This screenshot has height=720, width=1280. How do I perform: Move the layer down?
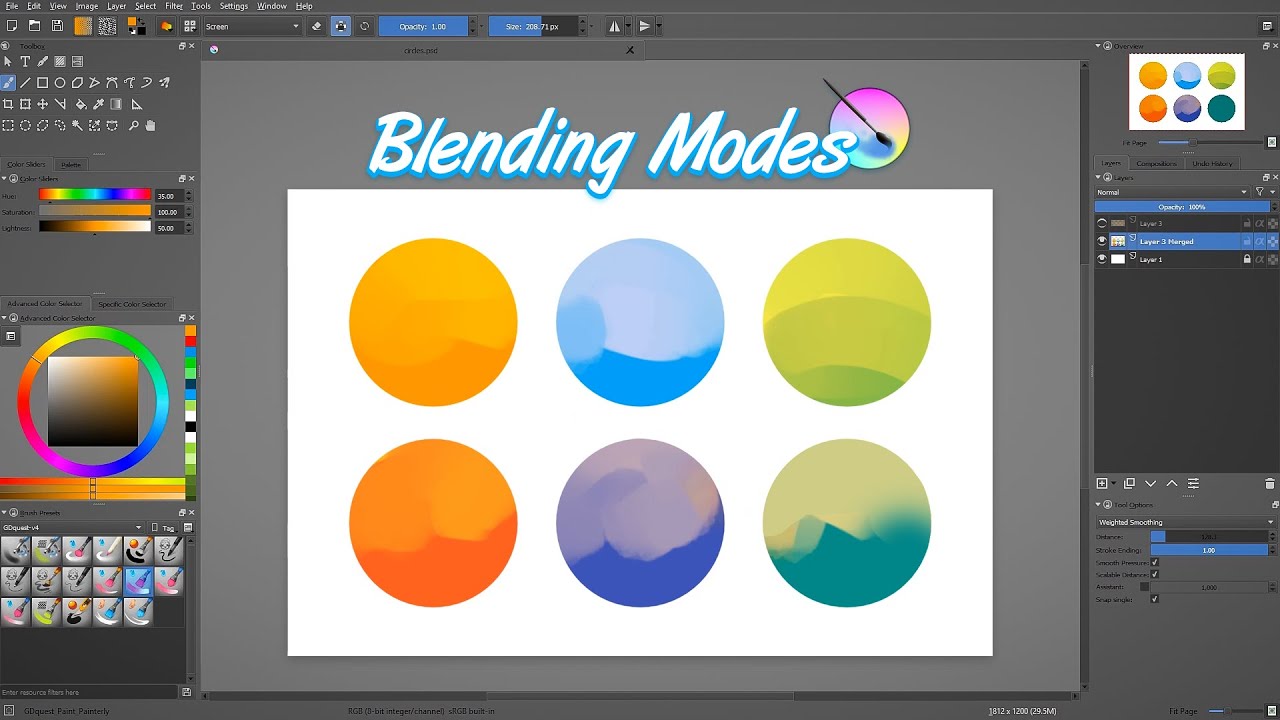tap(1150, 484)
